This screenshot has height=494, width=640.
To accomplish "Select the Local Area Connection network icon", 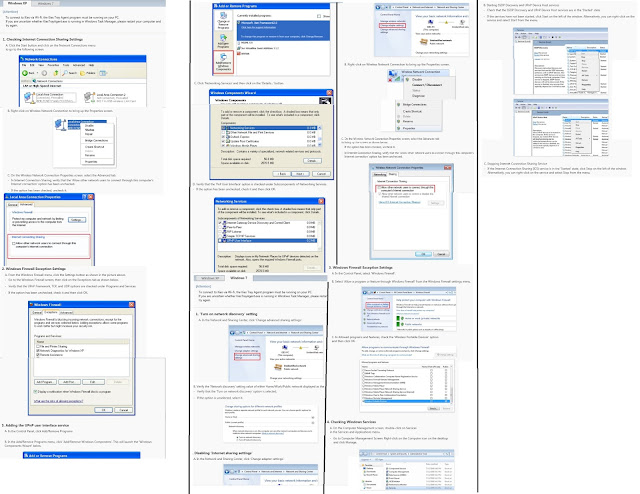I will tap(29, 98).
